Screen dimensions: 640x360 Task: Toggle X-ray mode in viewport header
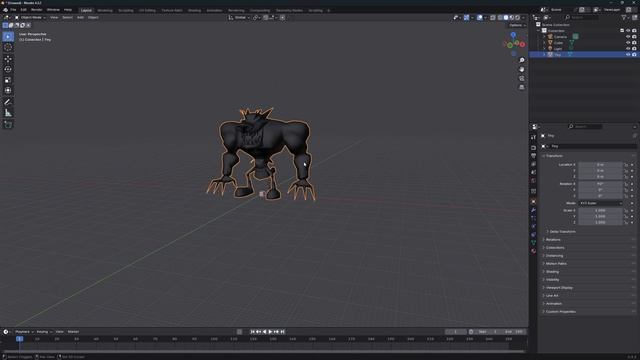[493, 18]
